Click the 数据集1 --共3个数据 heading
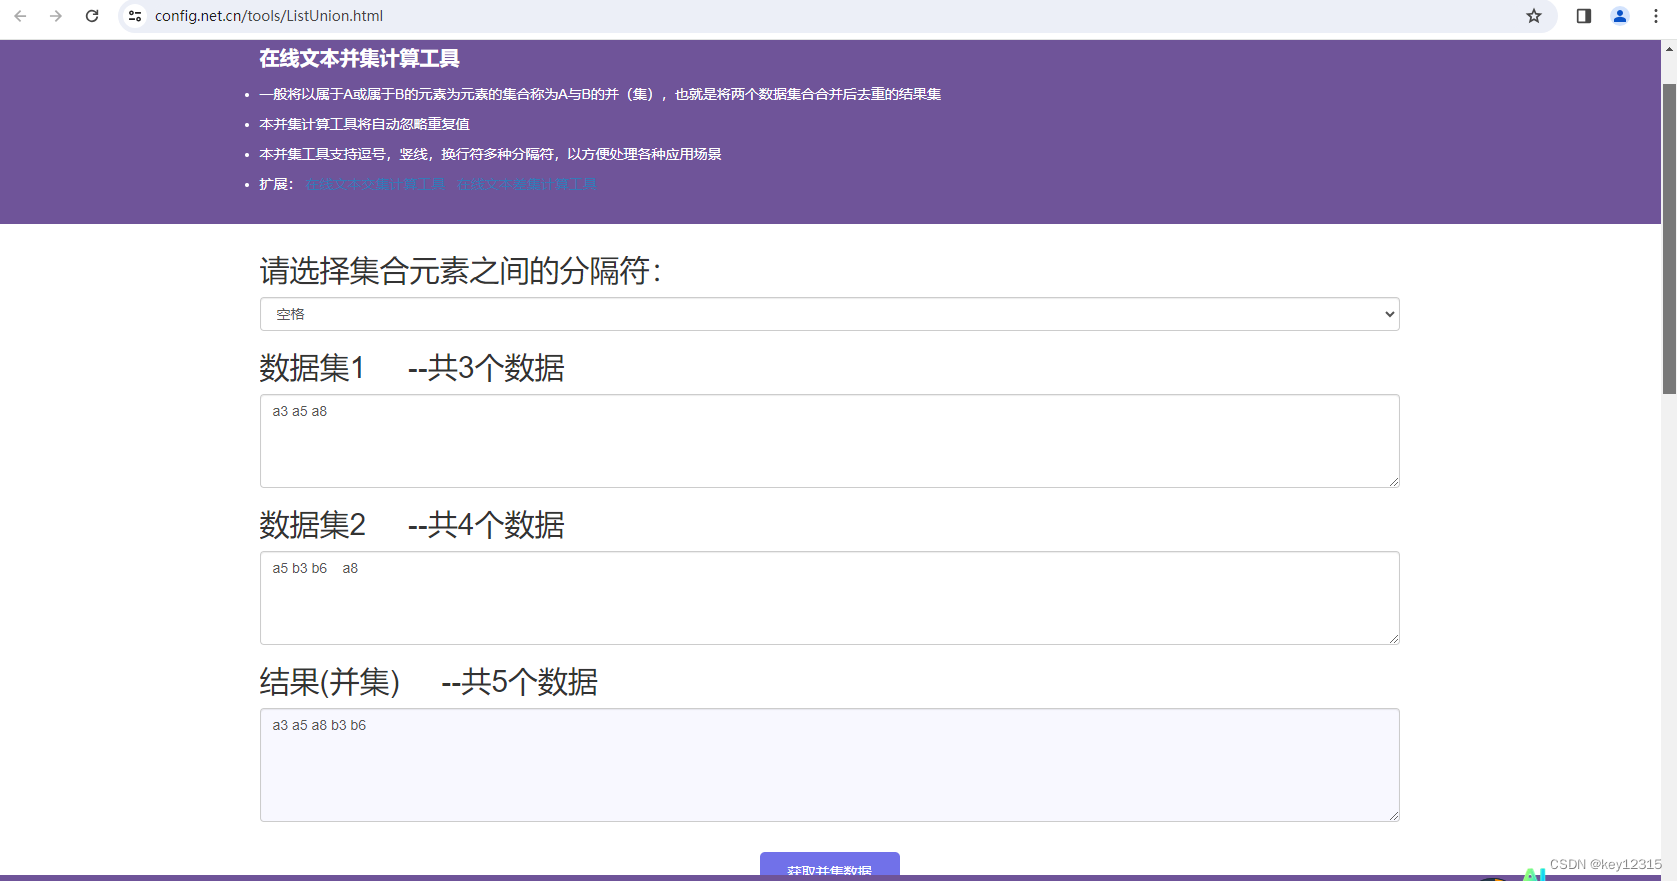 [412, 368]
